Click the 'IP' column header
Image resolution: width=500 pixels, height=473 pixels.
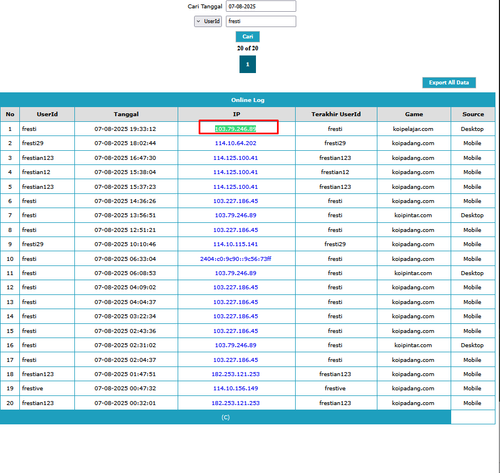point(236,114)
